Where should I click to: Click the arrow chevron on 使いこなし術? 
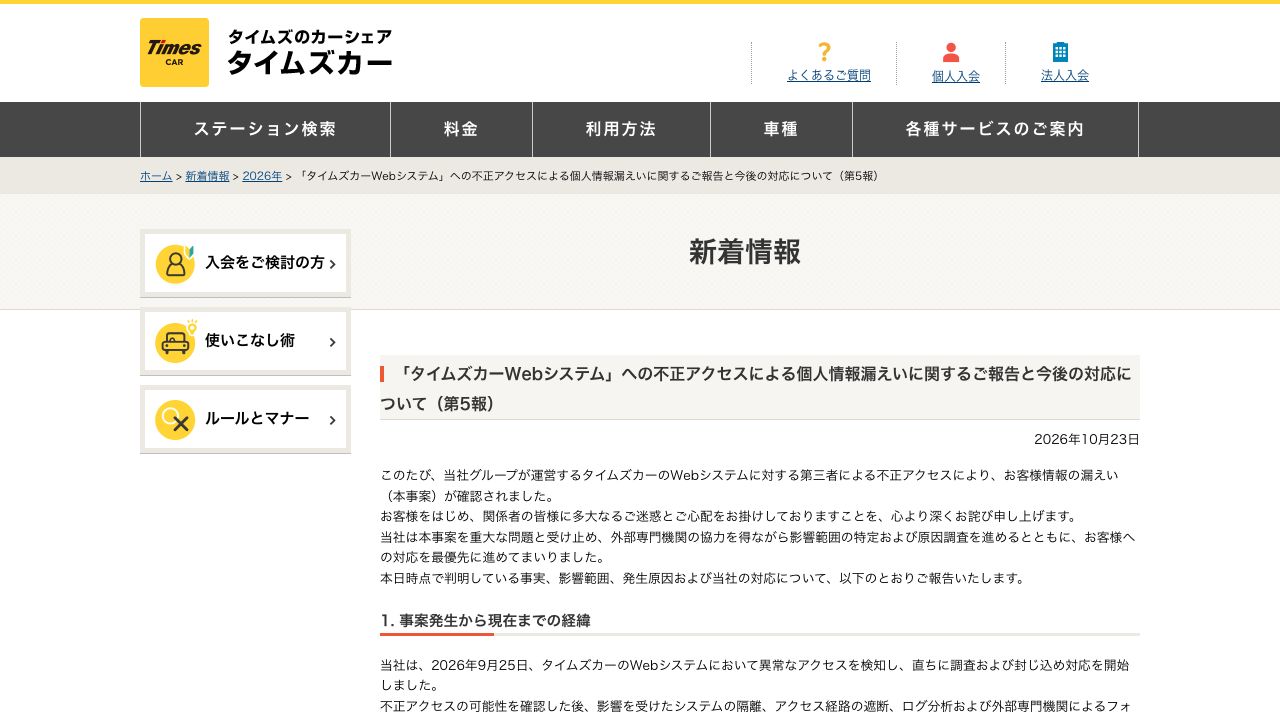point(332,342)
